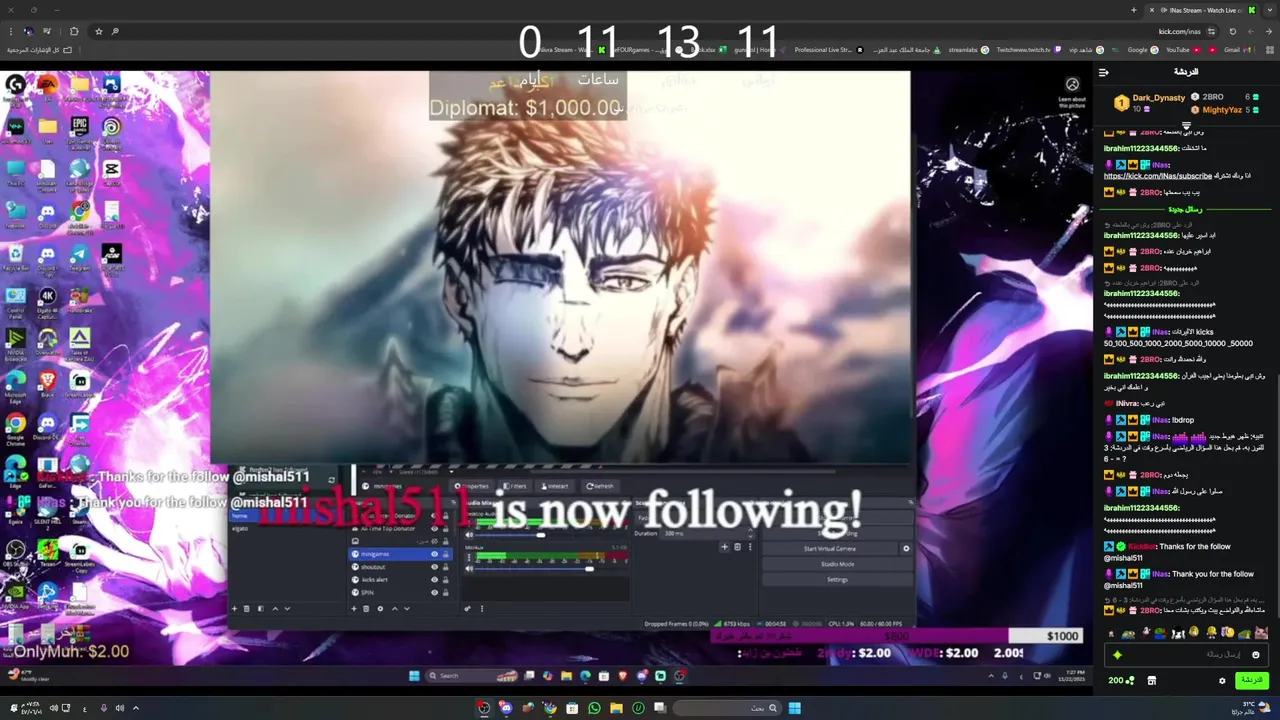This screenshot has height=720, width=1280.
Task: Open a new browser tab with plus icon
Action: pos(1133,10)
